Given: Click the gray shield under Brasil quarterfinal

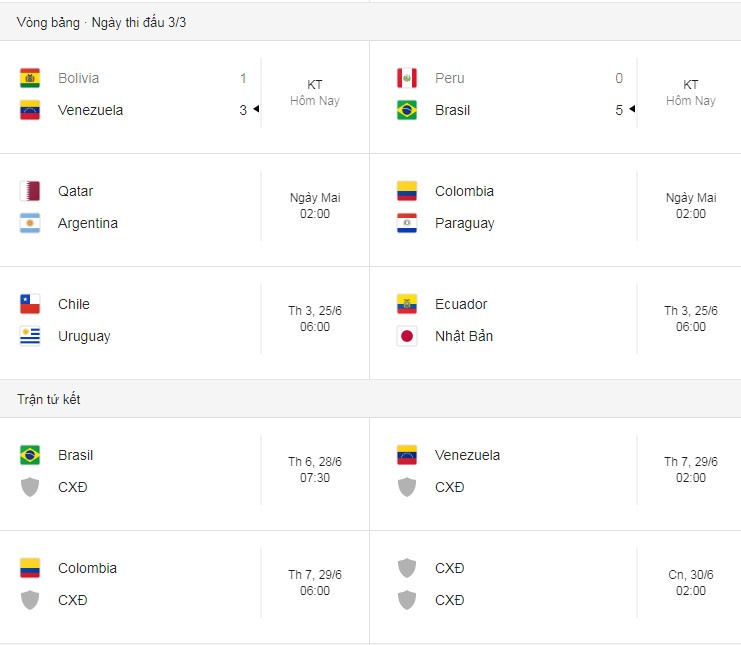Looking at the screenshot, I should coord(30,487).
